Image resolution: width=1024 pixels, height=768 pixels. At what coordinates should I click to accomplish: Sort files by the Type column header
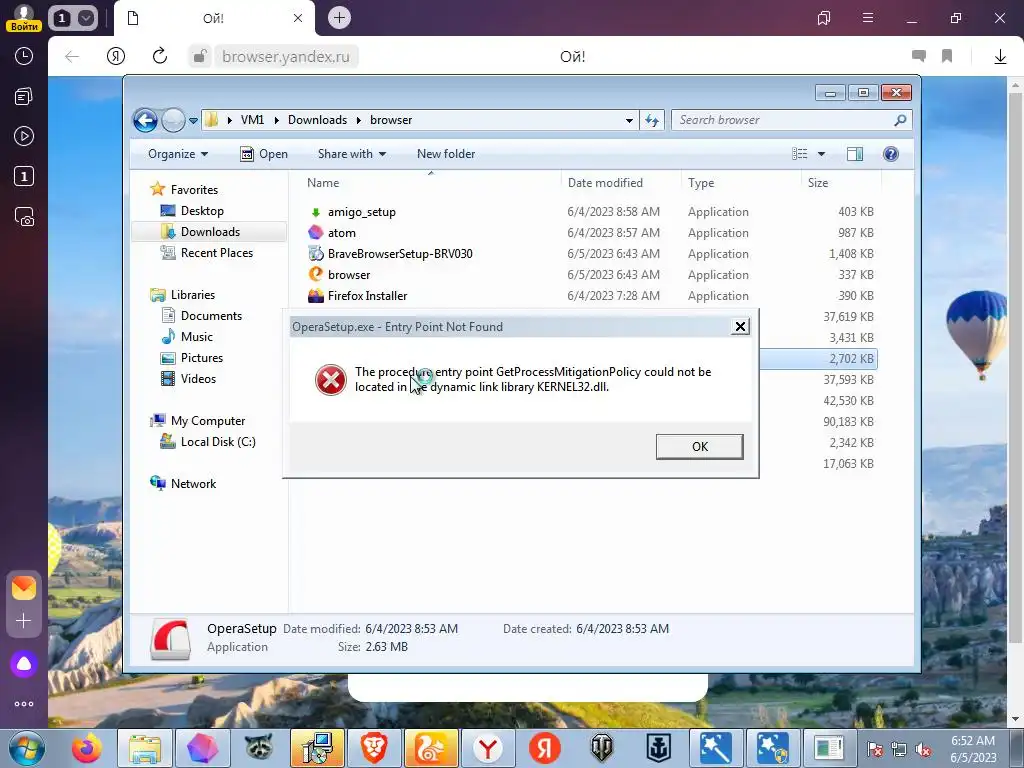coord(701,183)
